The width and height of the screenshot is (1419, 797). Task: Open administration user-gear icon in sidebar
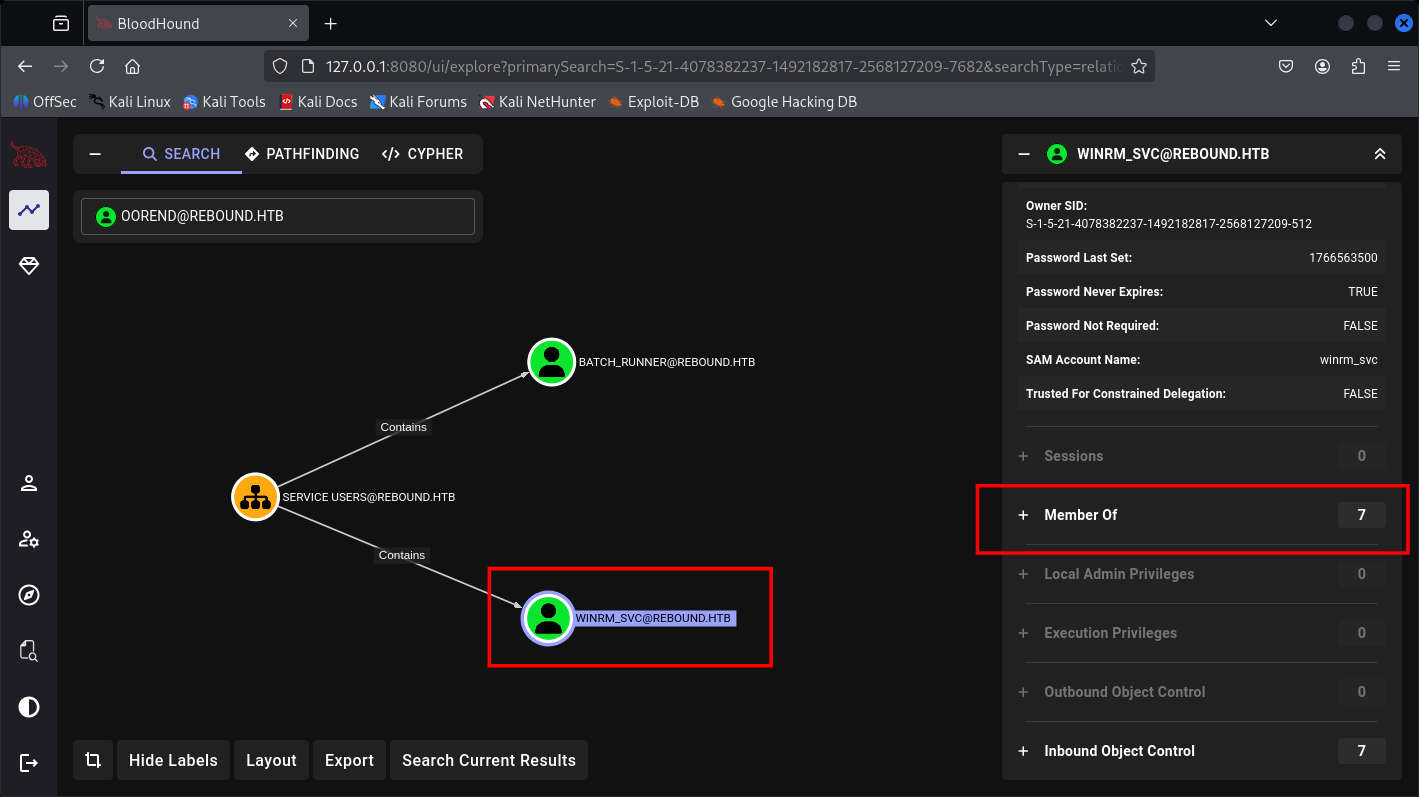coord(29,539)
